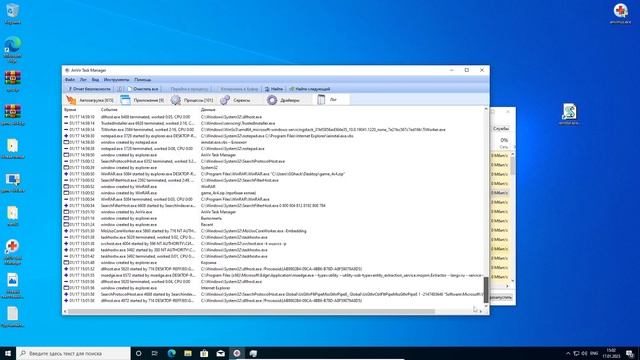Image resolution: width=640 pixels, height=360 pixels.
Task: Click the vertical scrollbar up arrow
Action: (x=486, y=109)
